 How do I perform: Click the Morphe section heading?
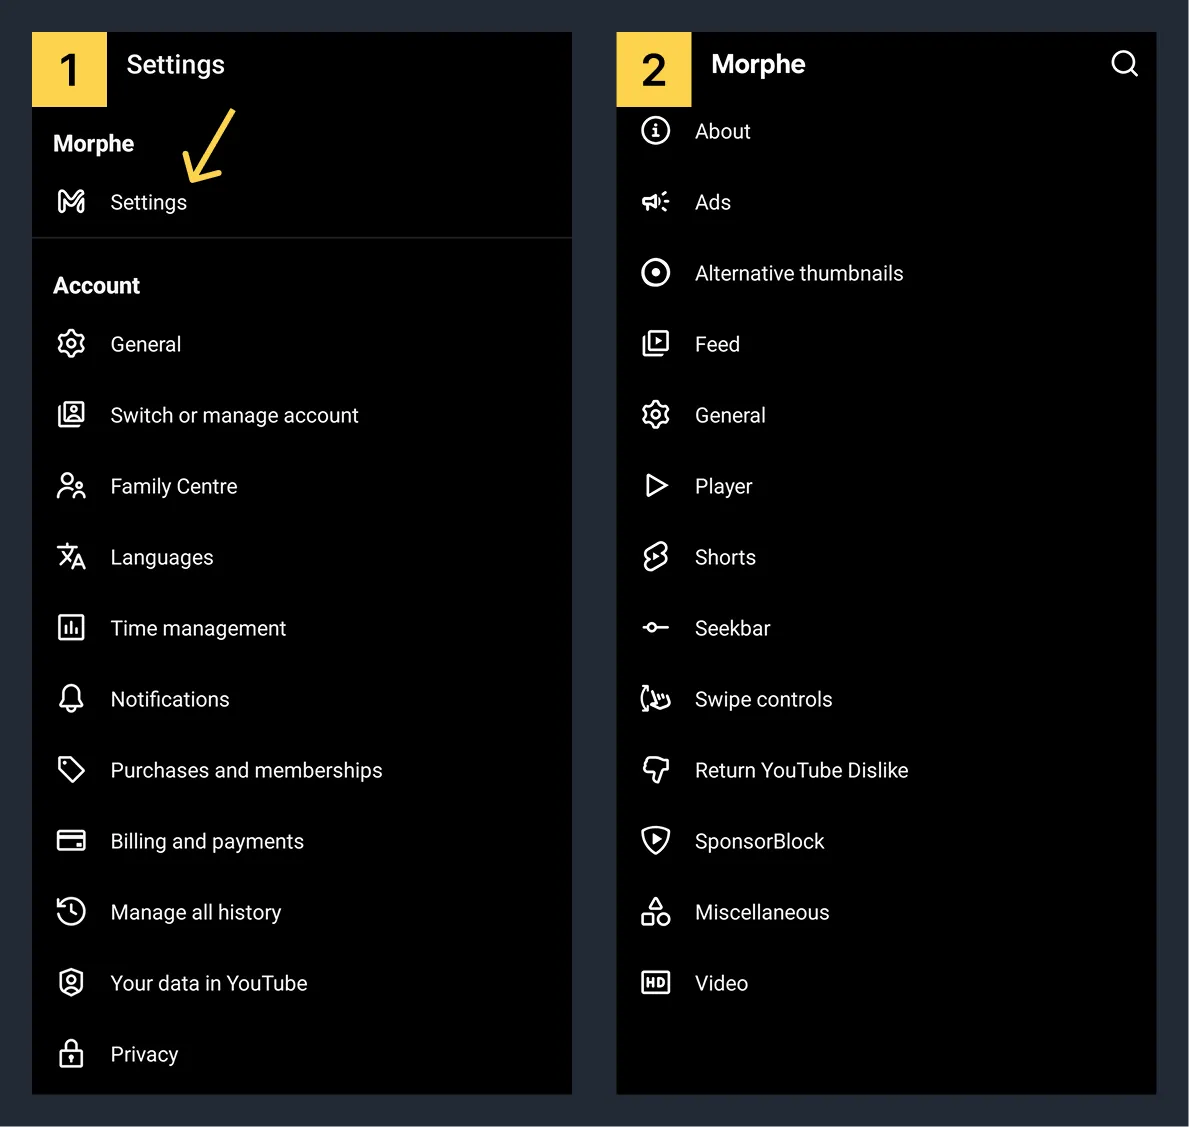(x=93, y=143)
